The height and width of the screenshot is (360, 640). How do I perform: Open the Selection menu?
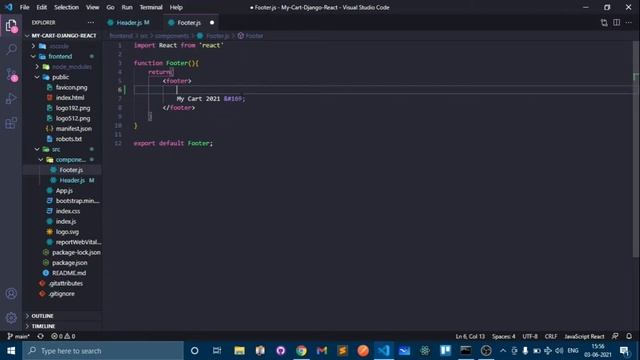coord(67,7)
